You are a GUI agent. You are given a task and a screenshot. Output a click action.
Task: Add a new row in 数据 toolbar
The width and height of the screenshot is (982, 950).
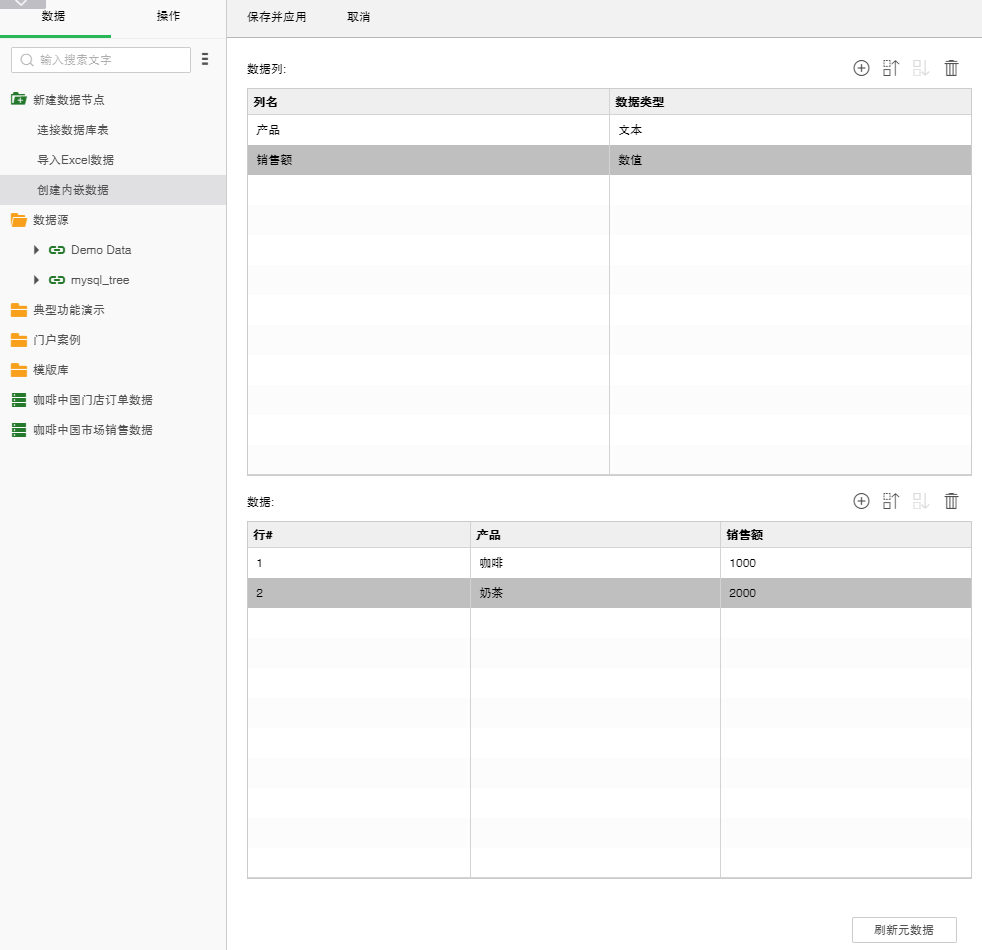[x=861, y=501]
